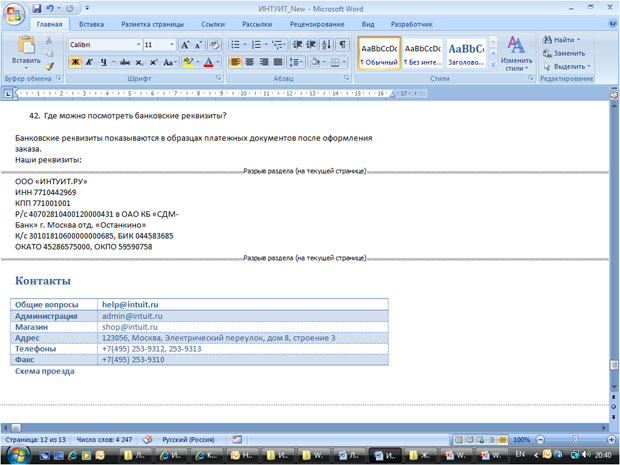Decrease font size with shrink font icon
This screenshot has width=620, height=465.
pyautogui.click(x=198, y=45)
